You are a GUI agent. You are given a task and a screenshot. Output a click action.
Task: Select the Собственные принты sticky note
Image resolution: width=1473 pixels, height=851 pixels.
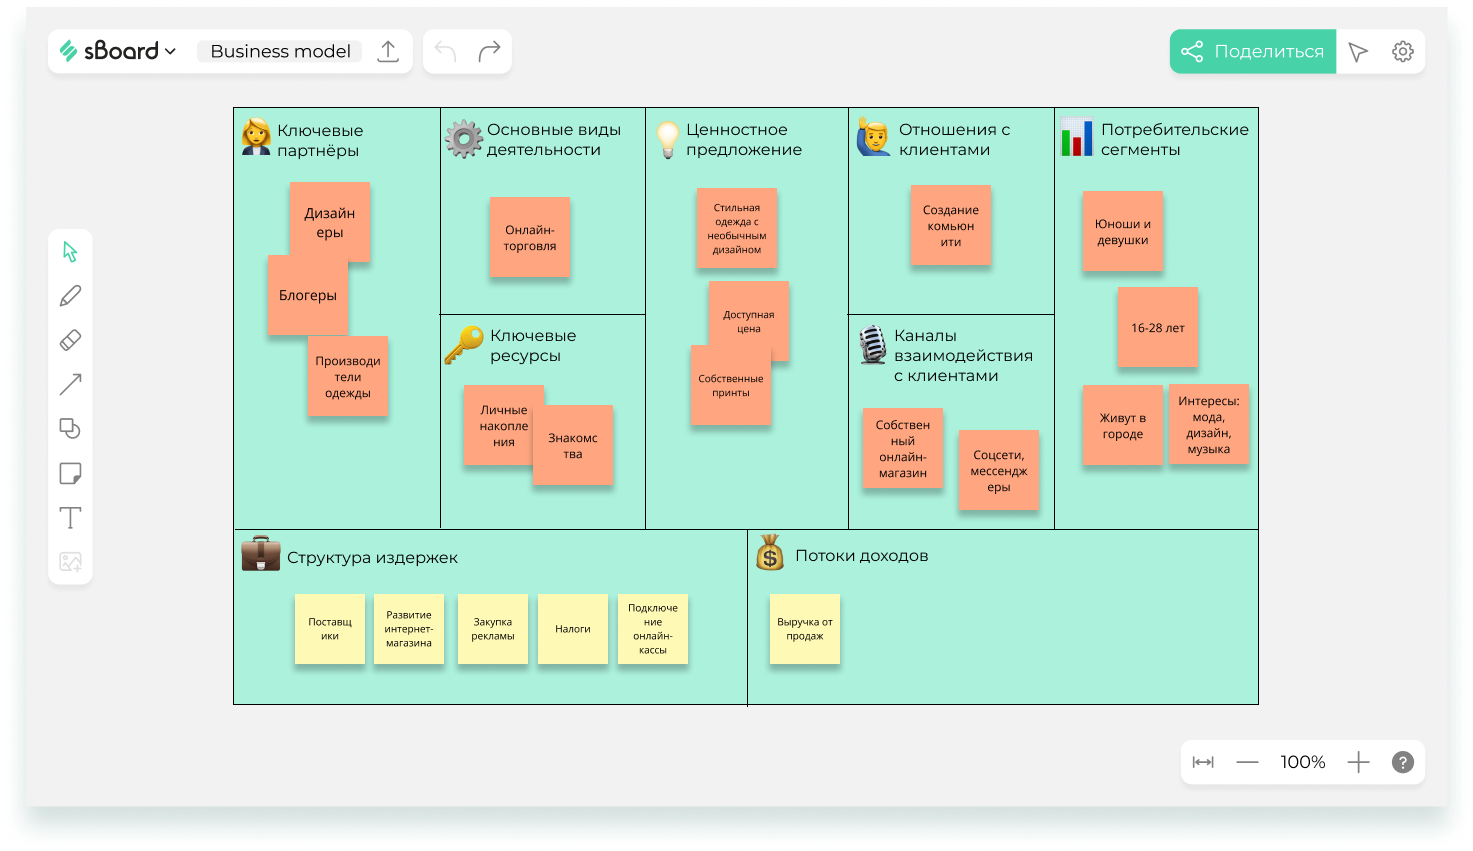pyautogui.click(x=731, y=386)
